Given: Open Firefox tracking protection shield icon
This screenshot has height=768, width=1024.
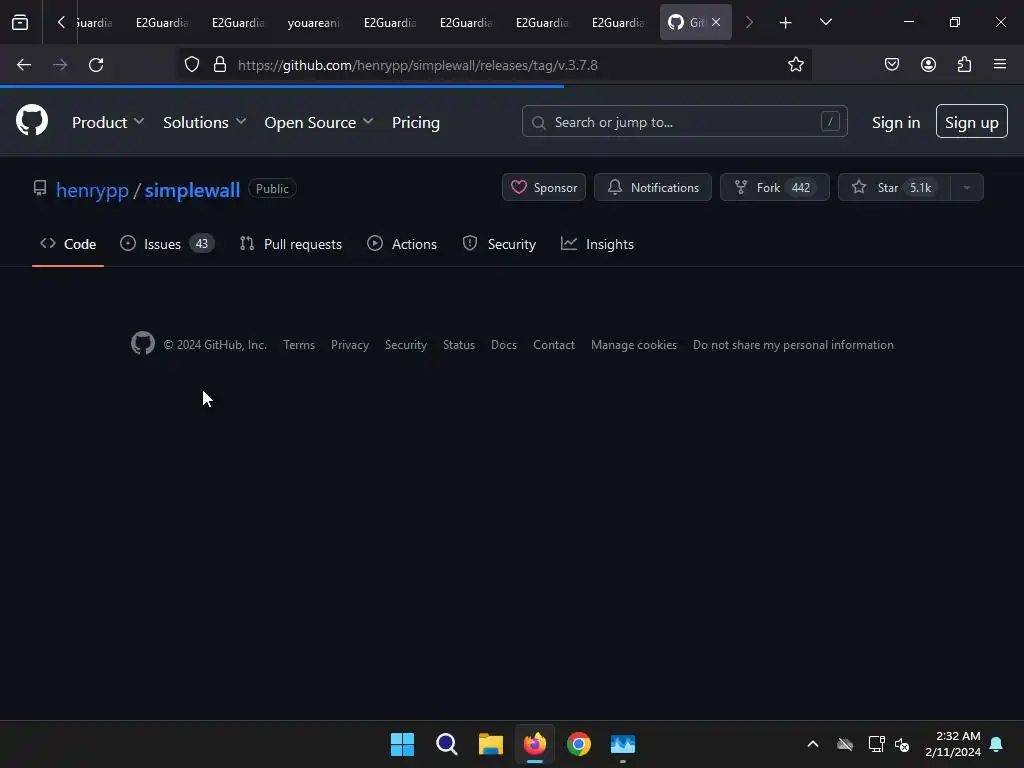Looking at the screenshot, I should pyautogui.click(x=191, y=65).
